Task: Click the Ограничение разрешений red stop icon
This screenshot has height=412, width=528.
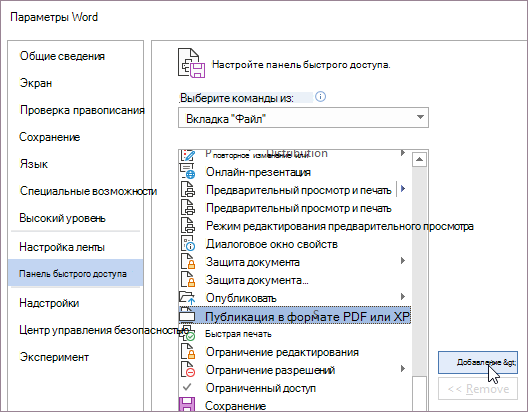Action: pyautogui.click(x=188, y=370)
